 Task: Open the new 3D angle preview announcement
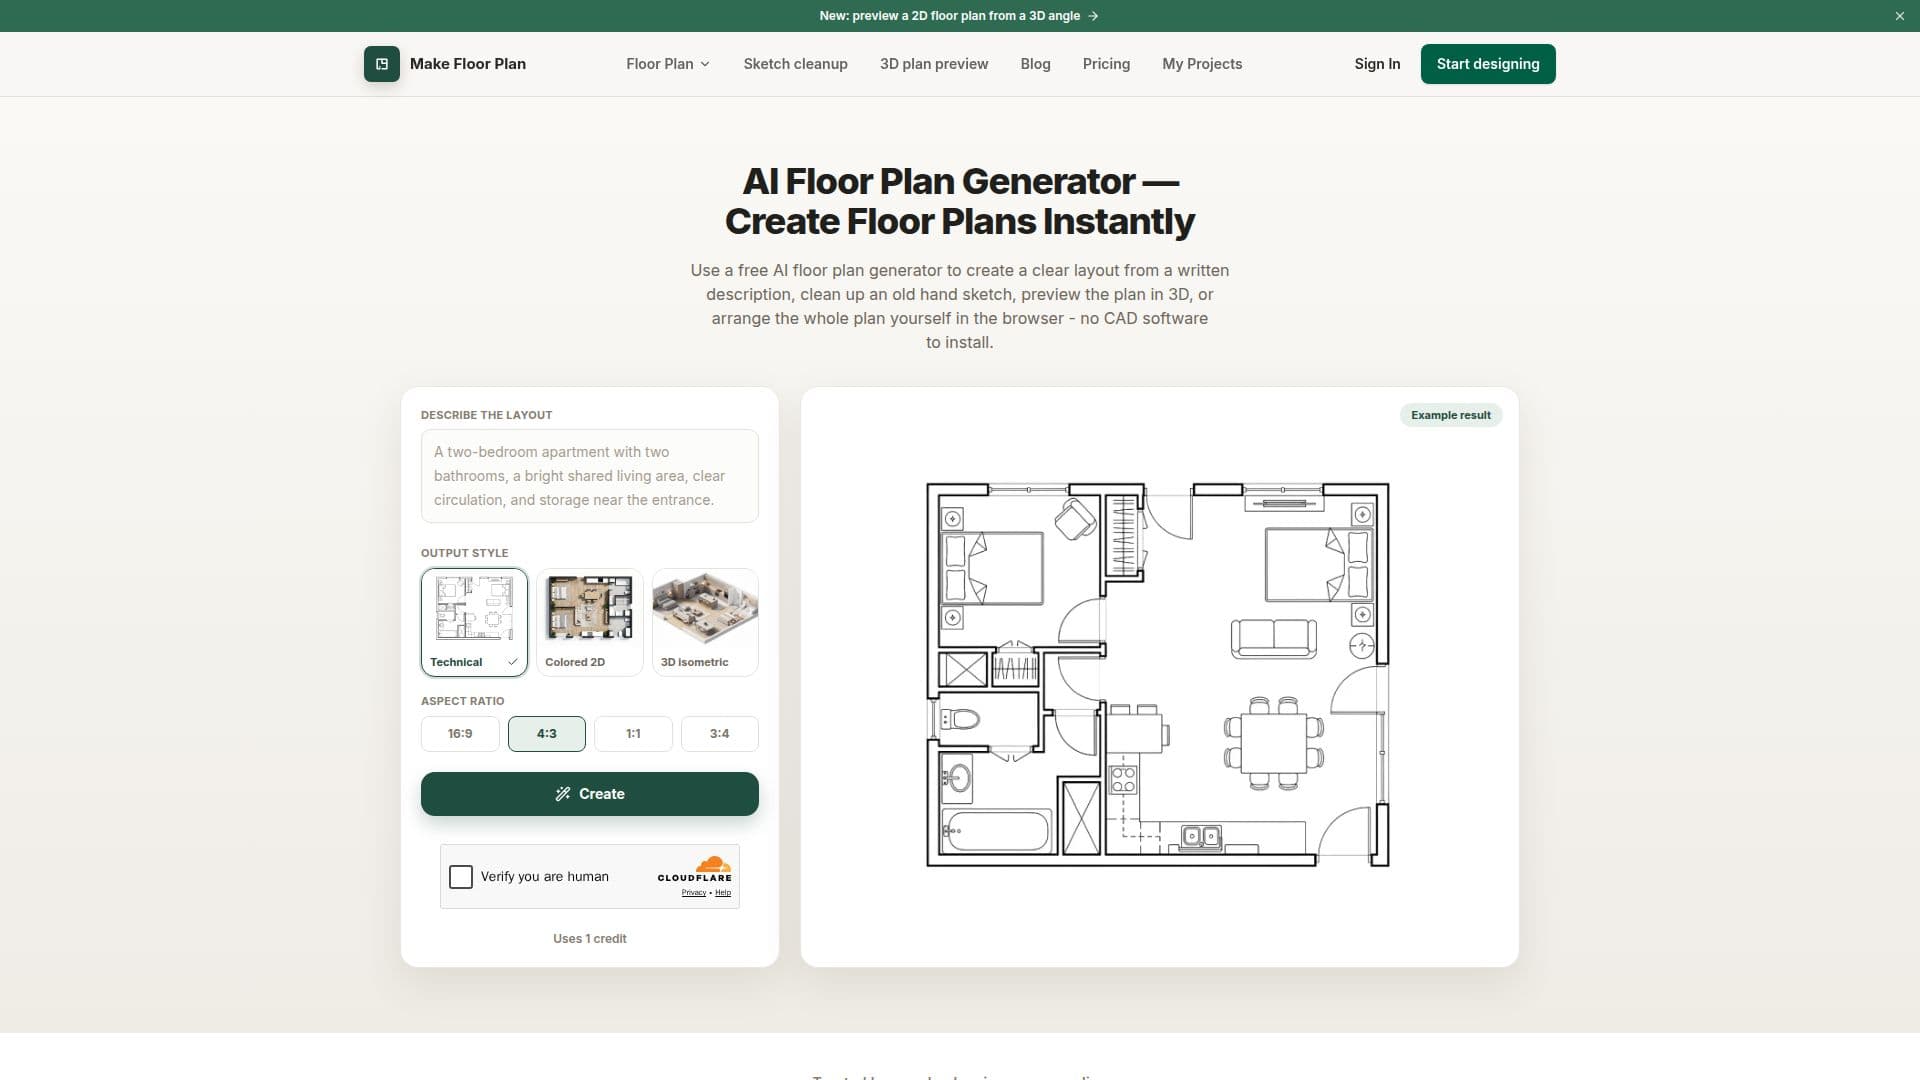(959, 16)
